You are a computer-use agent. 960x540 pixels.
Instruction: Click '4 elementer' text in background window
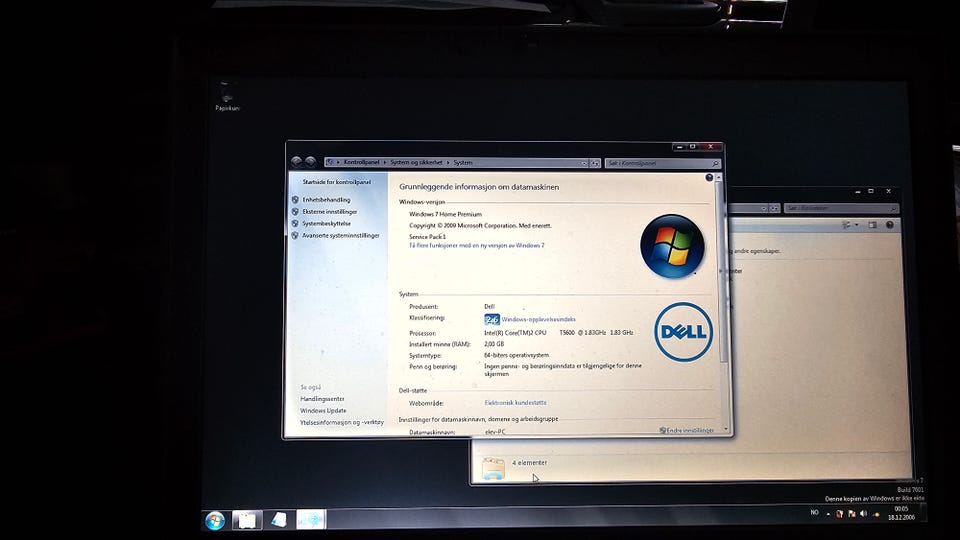(530, 463)
